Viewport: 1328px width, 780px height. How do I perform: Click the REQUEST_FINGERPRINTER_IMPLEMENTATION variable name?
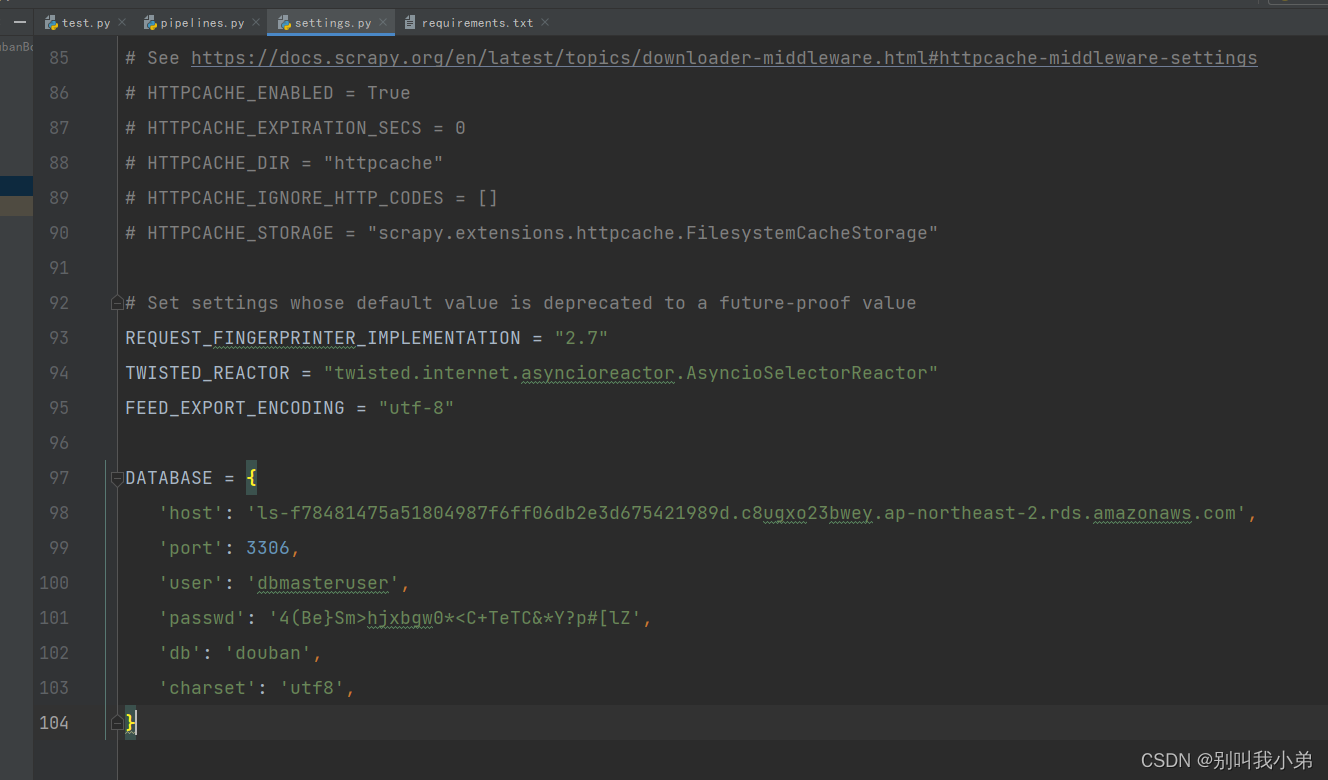tap(323, 338)
